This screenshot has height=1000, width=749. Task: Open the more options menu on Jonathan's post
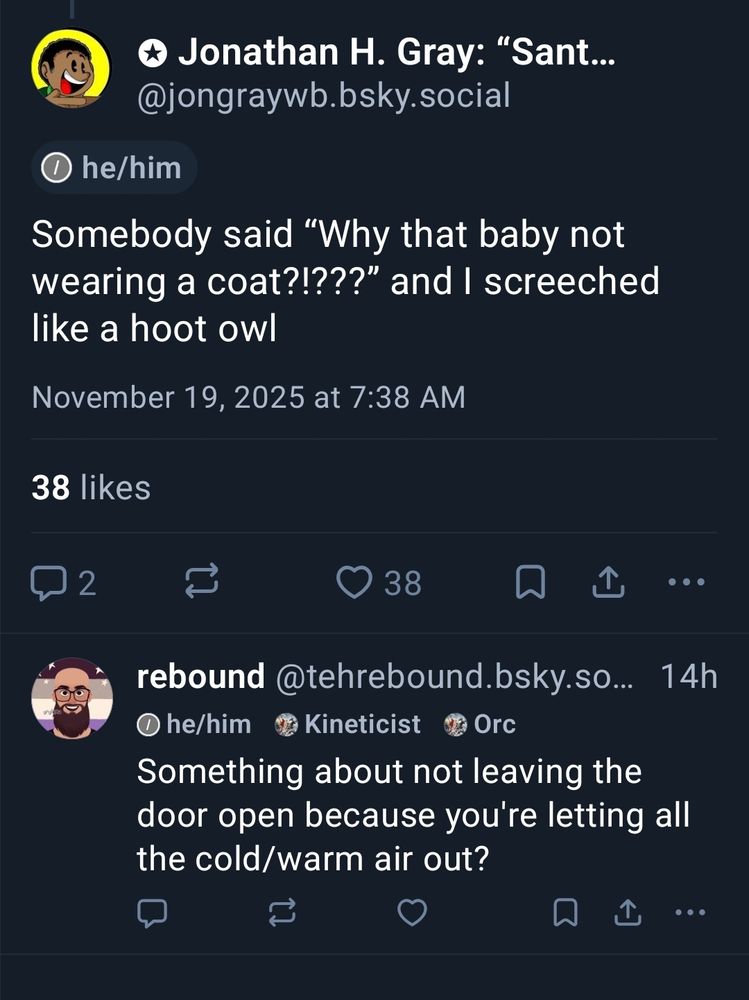685,582
